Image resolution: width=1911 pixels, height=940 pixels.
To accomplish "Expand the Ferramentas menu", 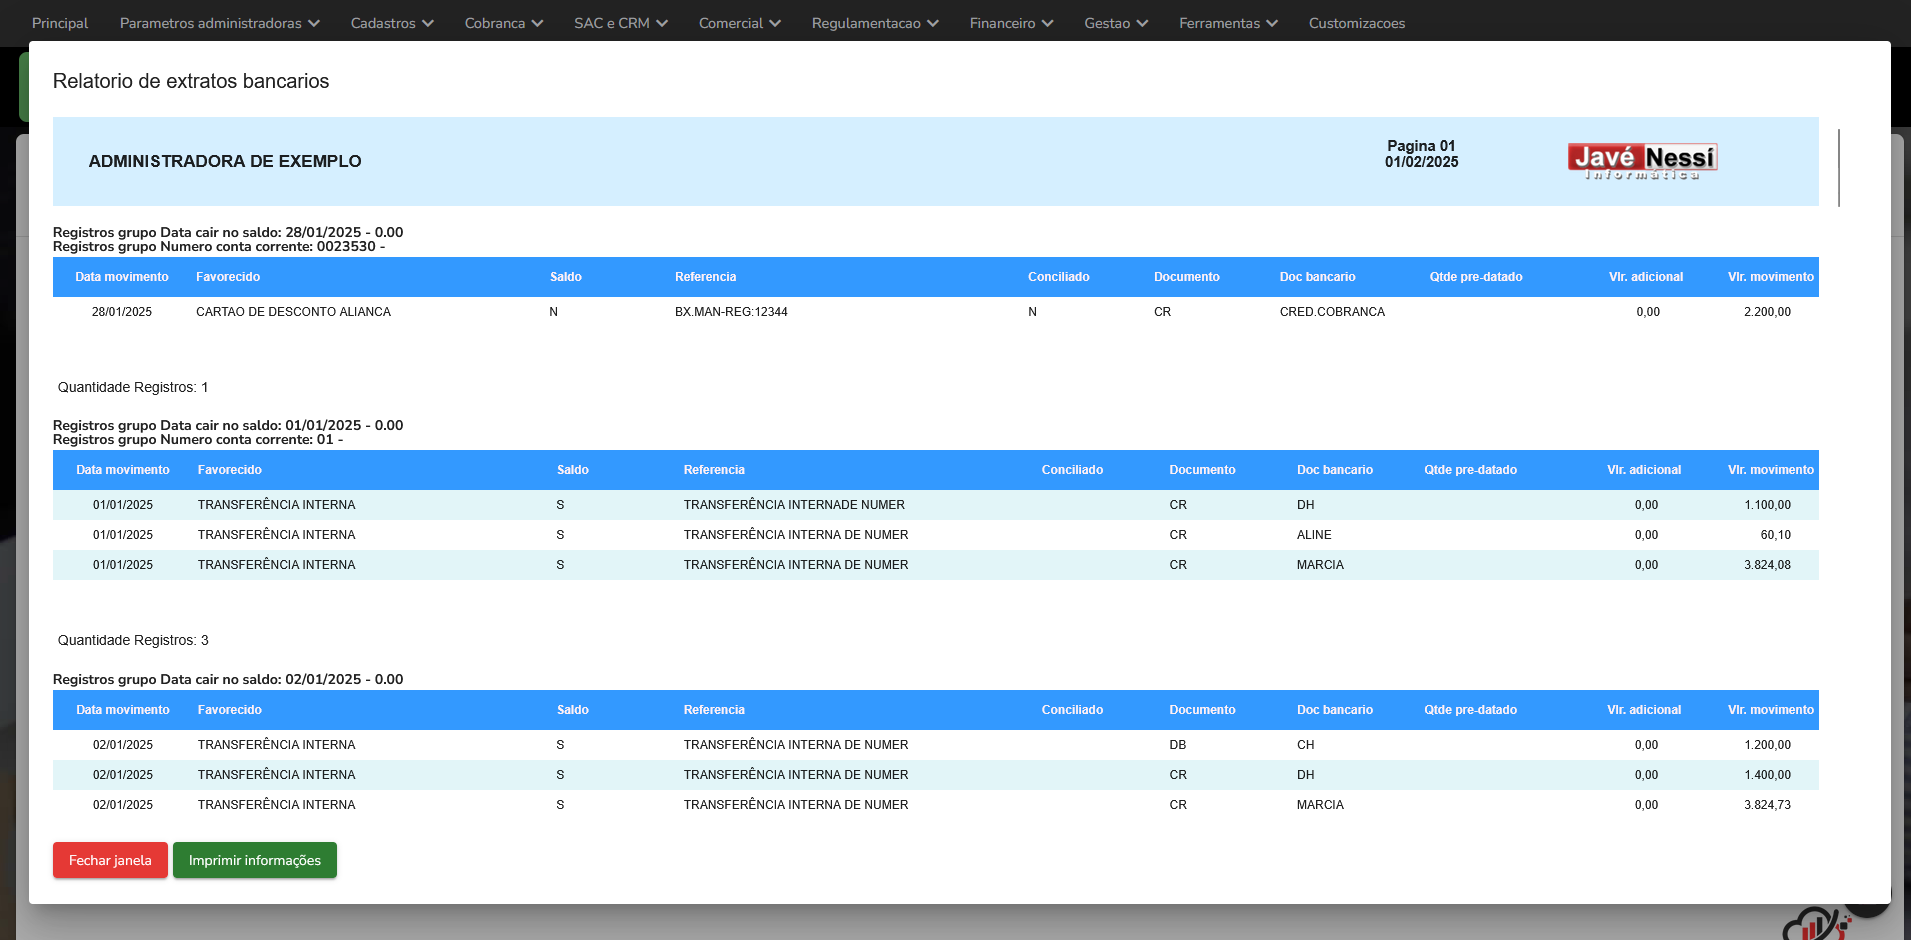I will pyautogui.click(x=1227, y=23).
